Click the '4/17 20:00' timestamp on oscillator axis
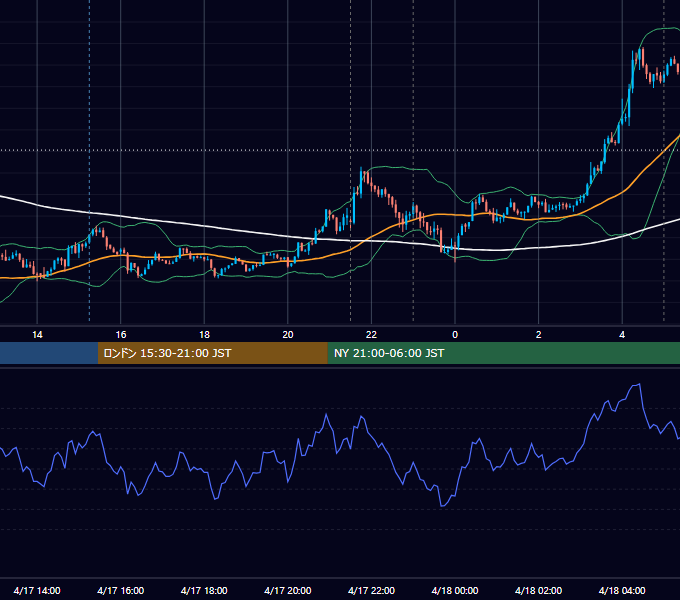 288,590
